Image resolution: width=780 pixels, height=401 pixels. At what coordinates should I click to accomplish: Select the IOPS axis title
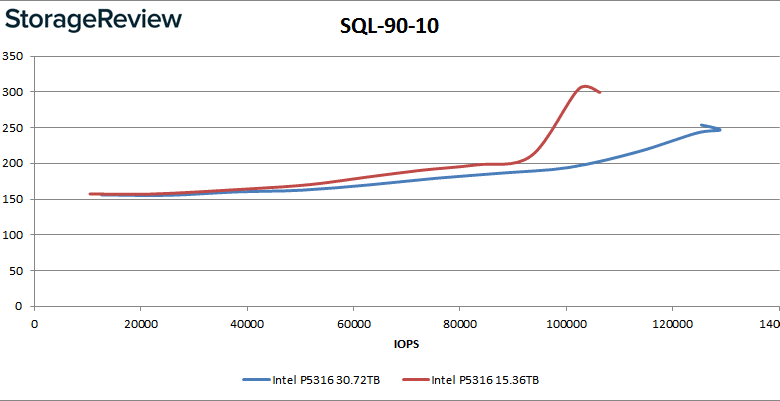405,344
